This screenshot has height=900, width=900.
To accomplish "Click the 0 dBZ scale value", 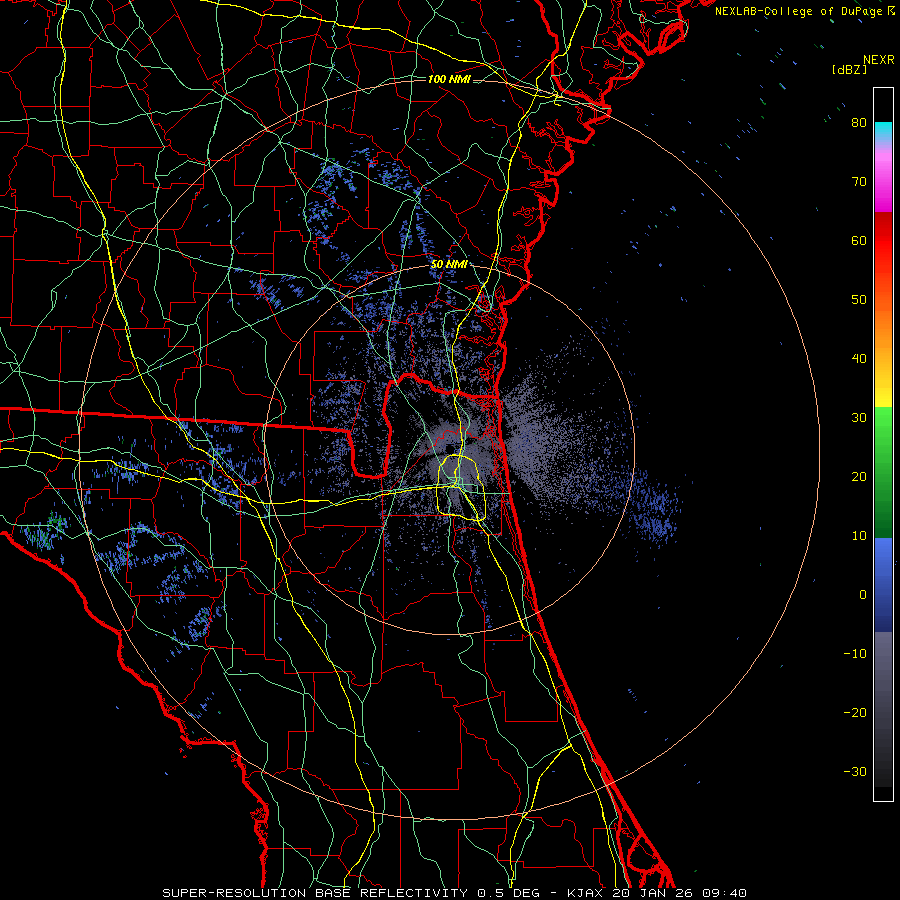I will 863,595.
